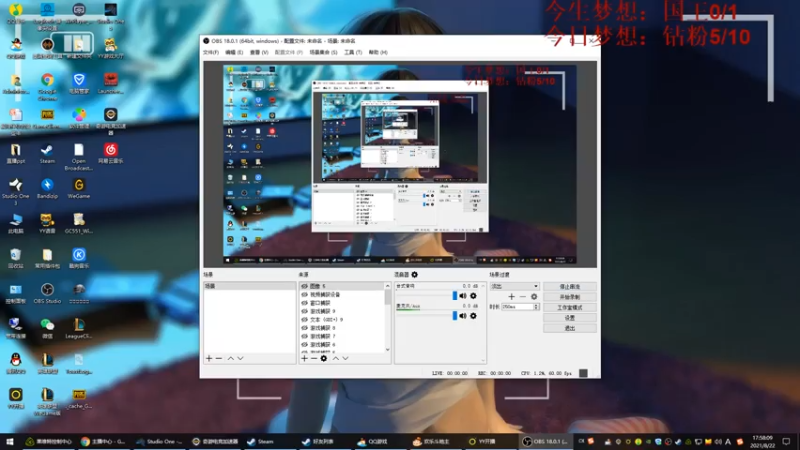Toggle visibility eye of 游戏捕获 9 source

[x=305, y=311]
